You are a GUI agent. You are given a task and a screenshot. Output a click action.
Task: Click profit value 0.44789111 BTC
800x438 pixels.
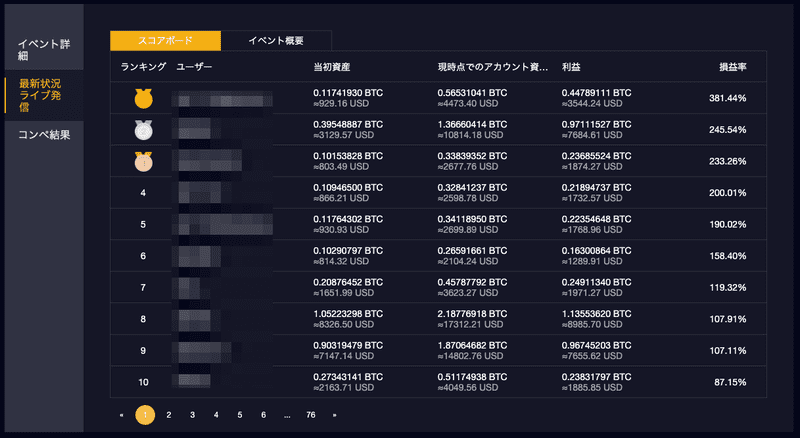coord(596,93)
